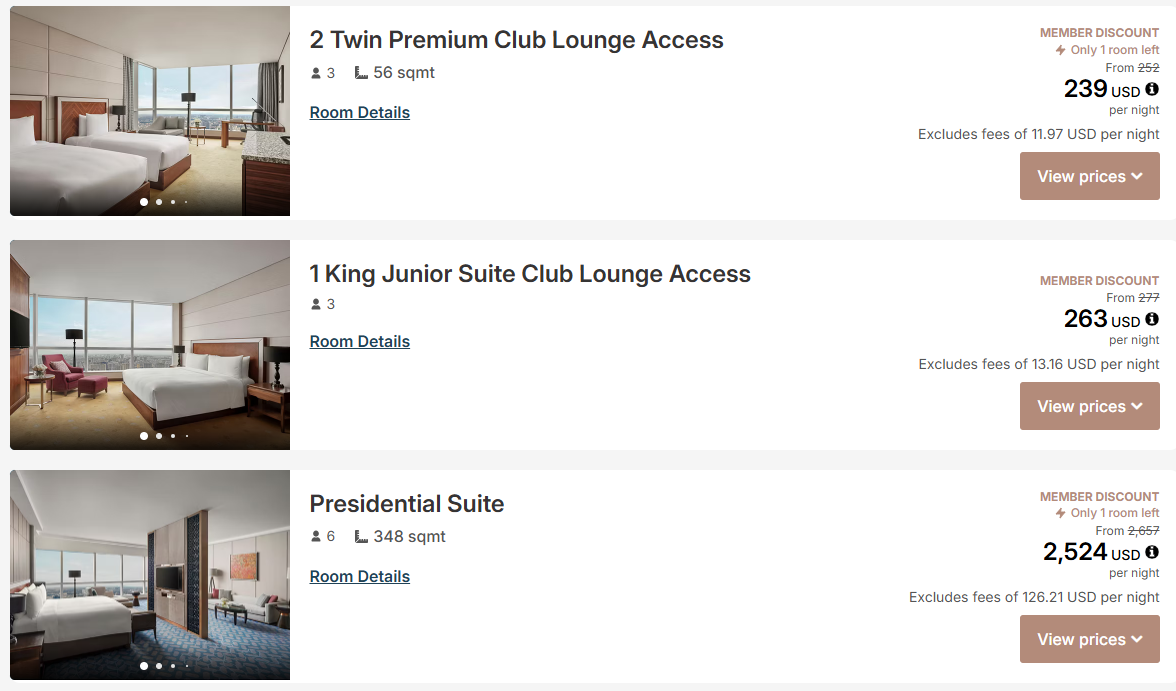
Task: Click the 2 Twin Premium Club Lounge Access heading
Action: [x=516, y=40]
